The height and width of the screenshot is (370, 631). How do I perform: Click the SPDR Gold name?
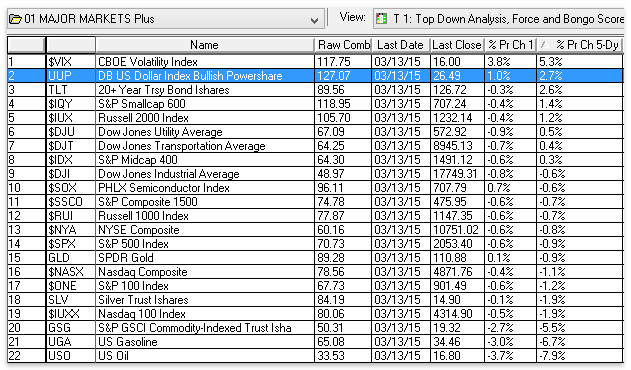click(x=126, y=258)
